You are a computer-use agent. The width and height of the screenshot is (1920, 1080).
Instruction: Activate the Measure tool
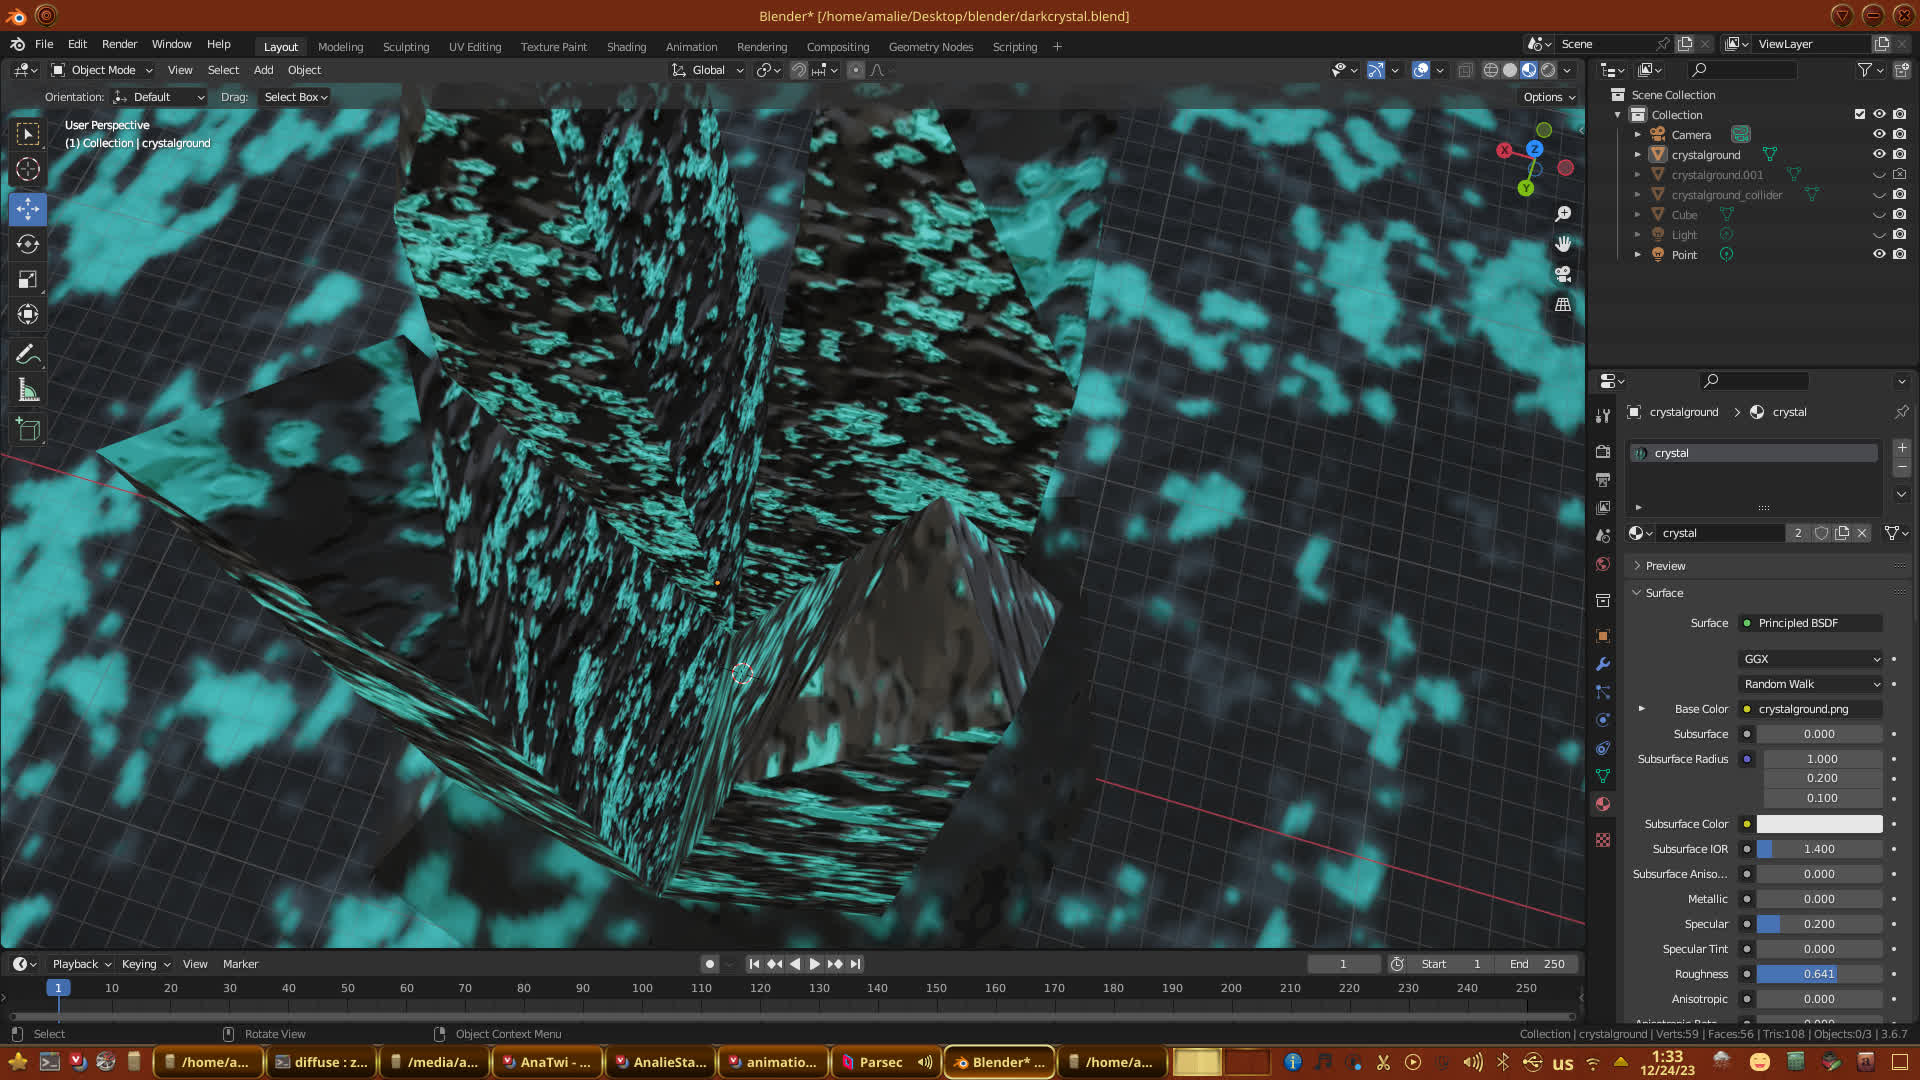coord(28,391)
